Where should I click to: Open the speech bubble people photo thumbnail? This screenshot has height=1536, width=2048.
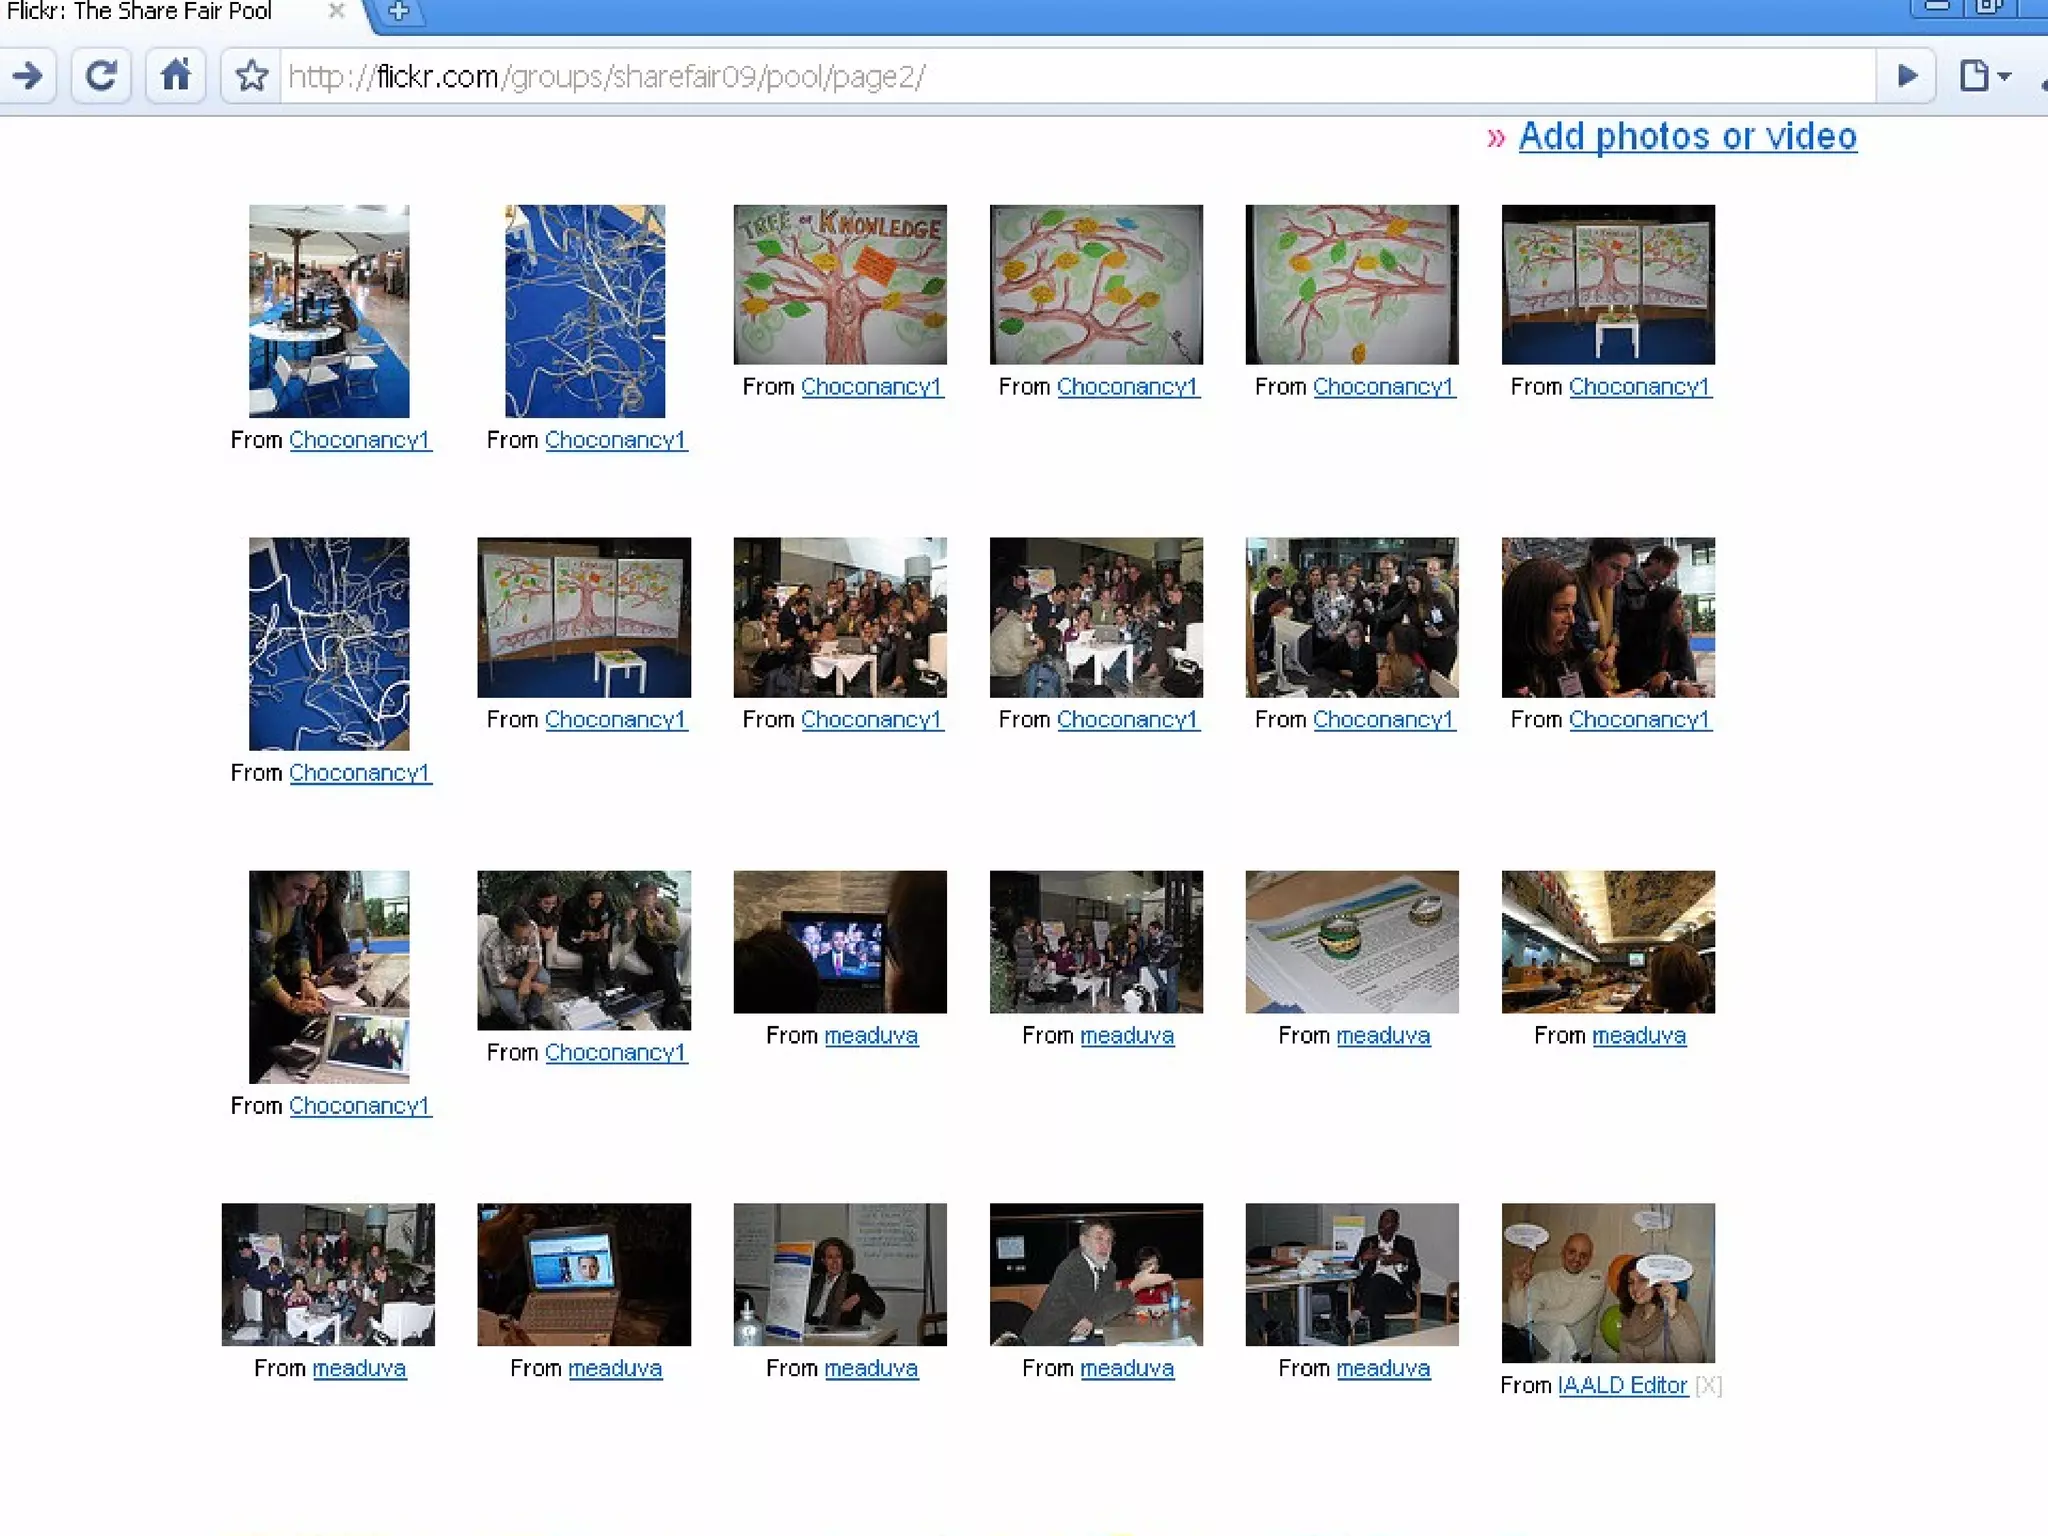click(x=1608, y=1282)
